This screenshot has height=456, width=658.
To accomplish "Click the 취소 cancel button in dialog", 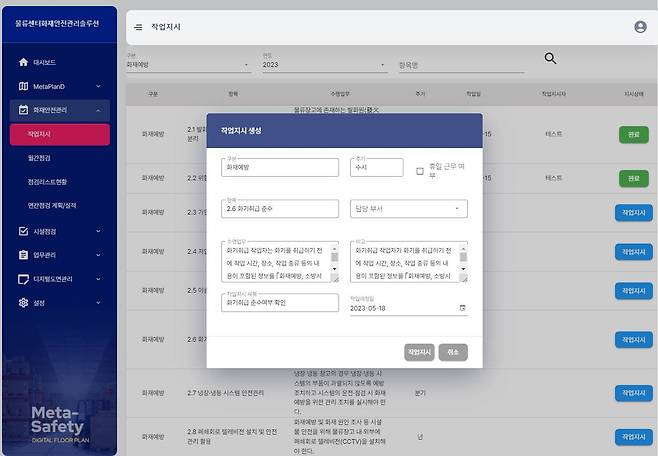I will (453, 352).
